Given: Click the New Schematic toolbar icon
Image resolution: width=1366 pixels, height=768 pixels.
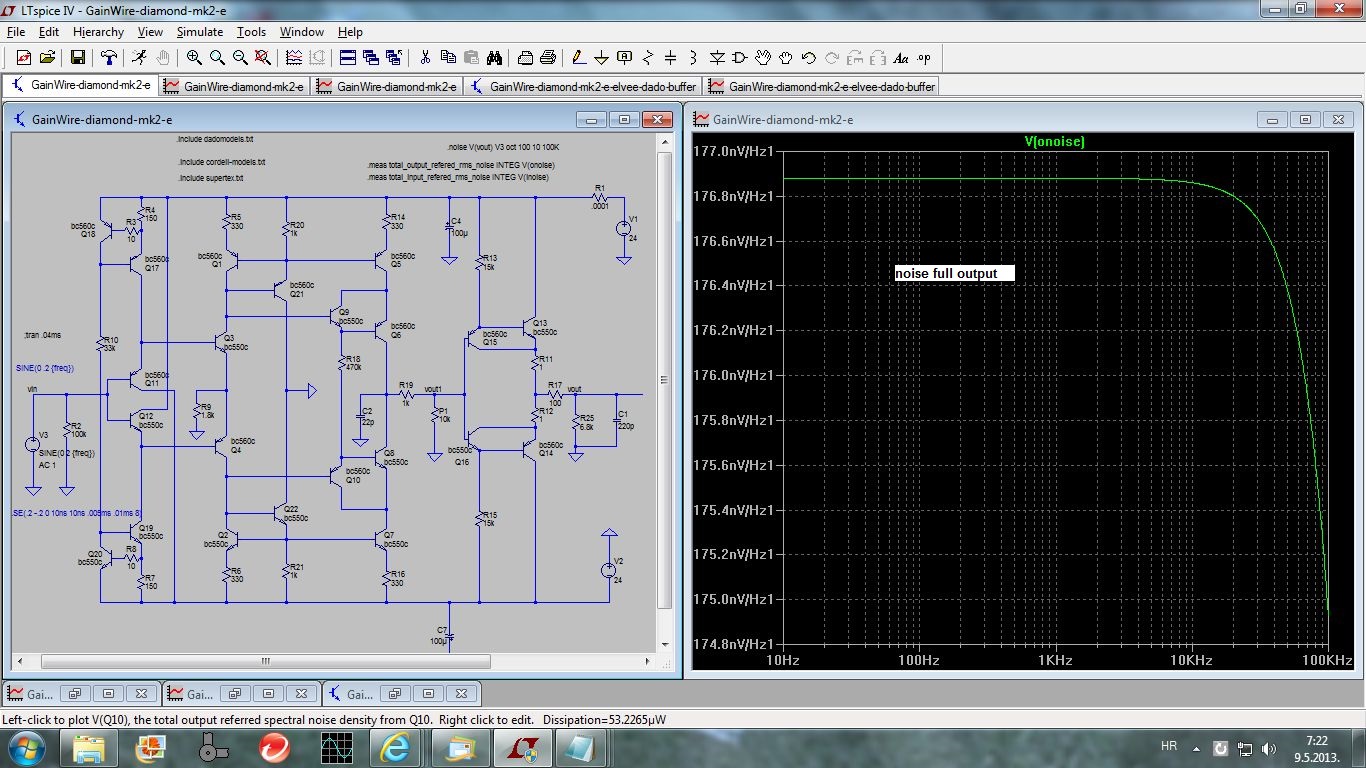Looking at the screenshot, I should [x=23, y=57].
